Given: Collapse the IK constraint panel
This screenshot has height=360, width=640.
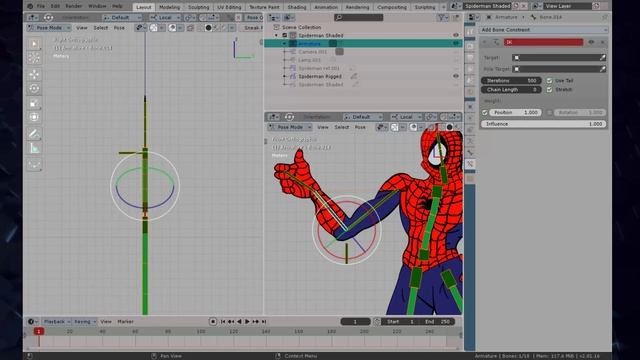Looking at the screenshot, I should [485, 42].
